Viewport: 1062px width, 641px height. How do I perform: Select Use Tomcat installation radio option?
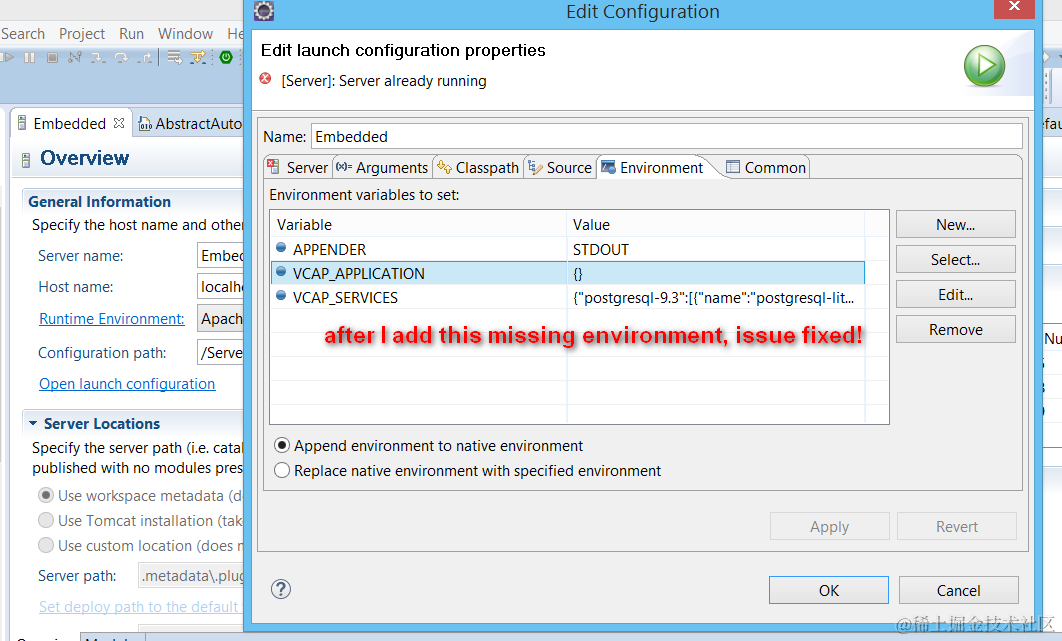45,520
